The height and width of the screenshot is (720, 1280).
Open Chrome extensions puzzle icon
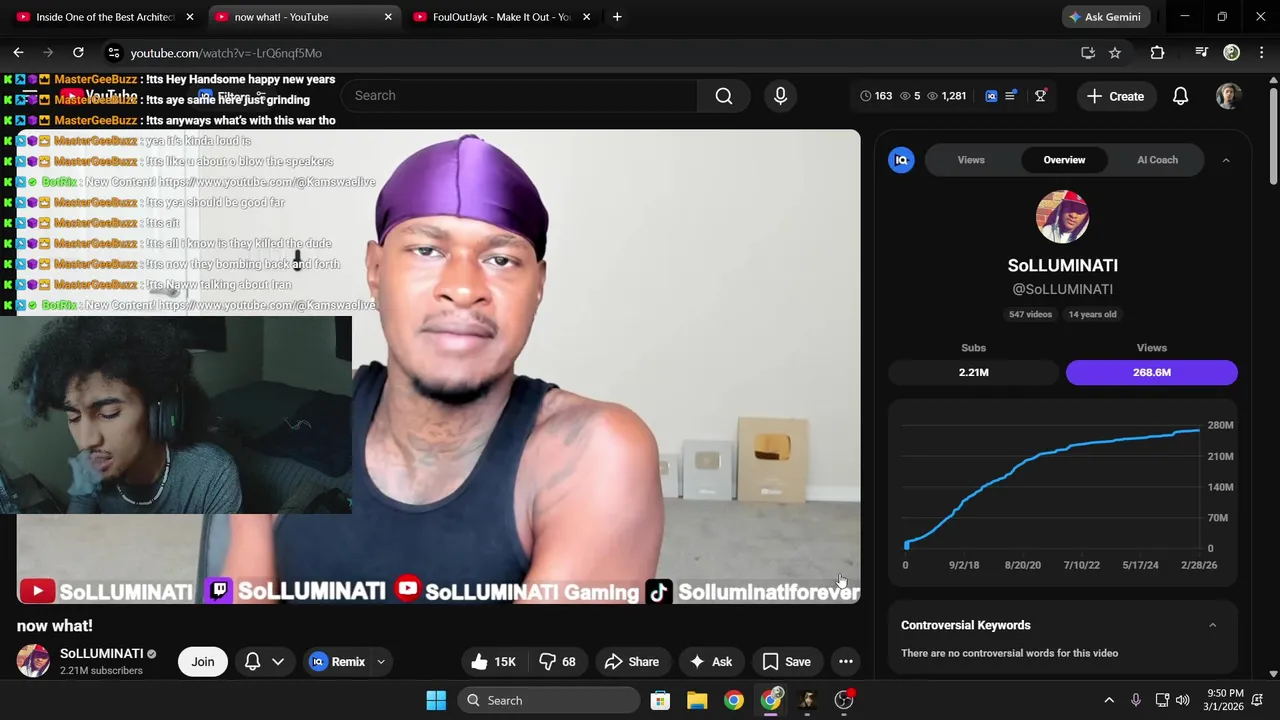tap(1157, 53)
